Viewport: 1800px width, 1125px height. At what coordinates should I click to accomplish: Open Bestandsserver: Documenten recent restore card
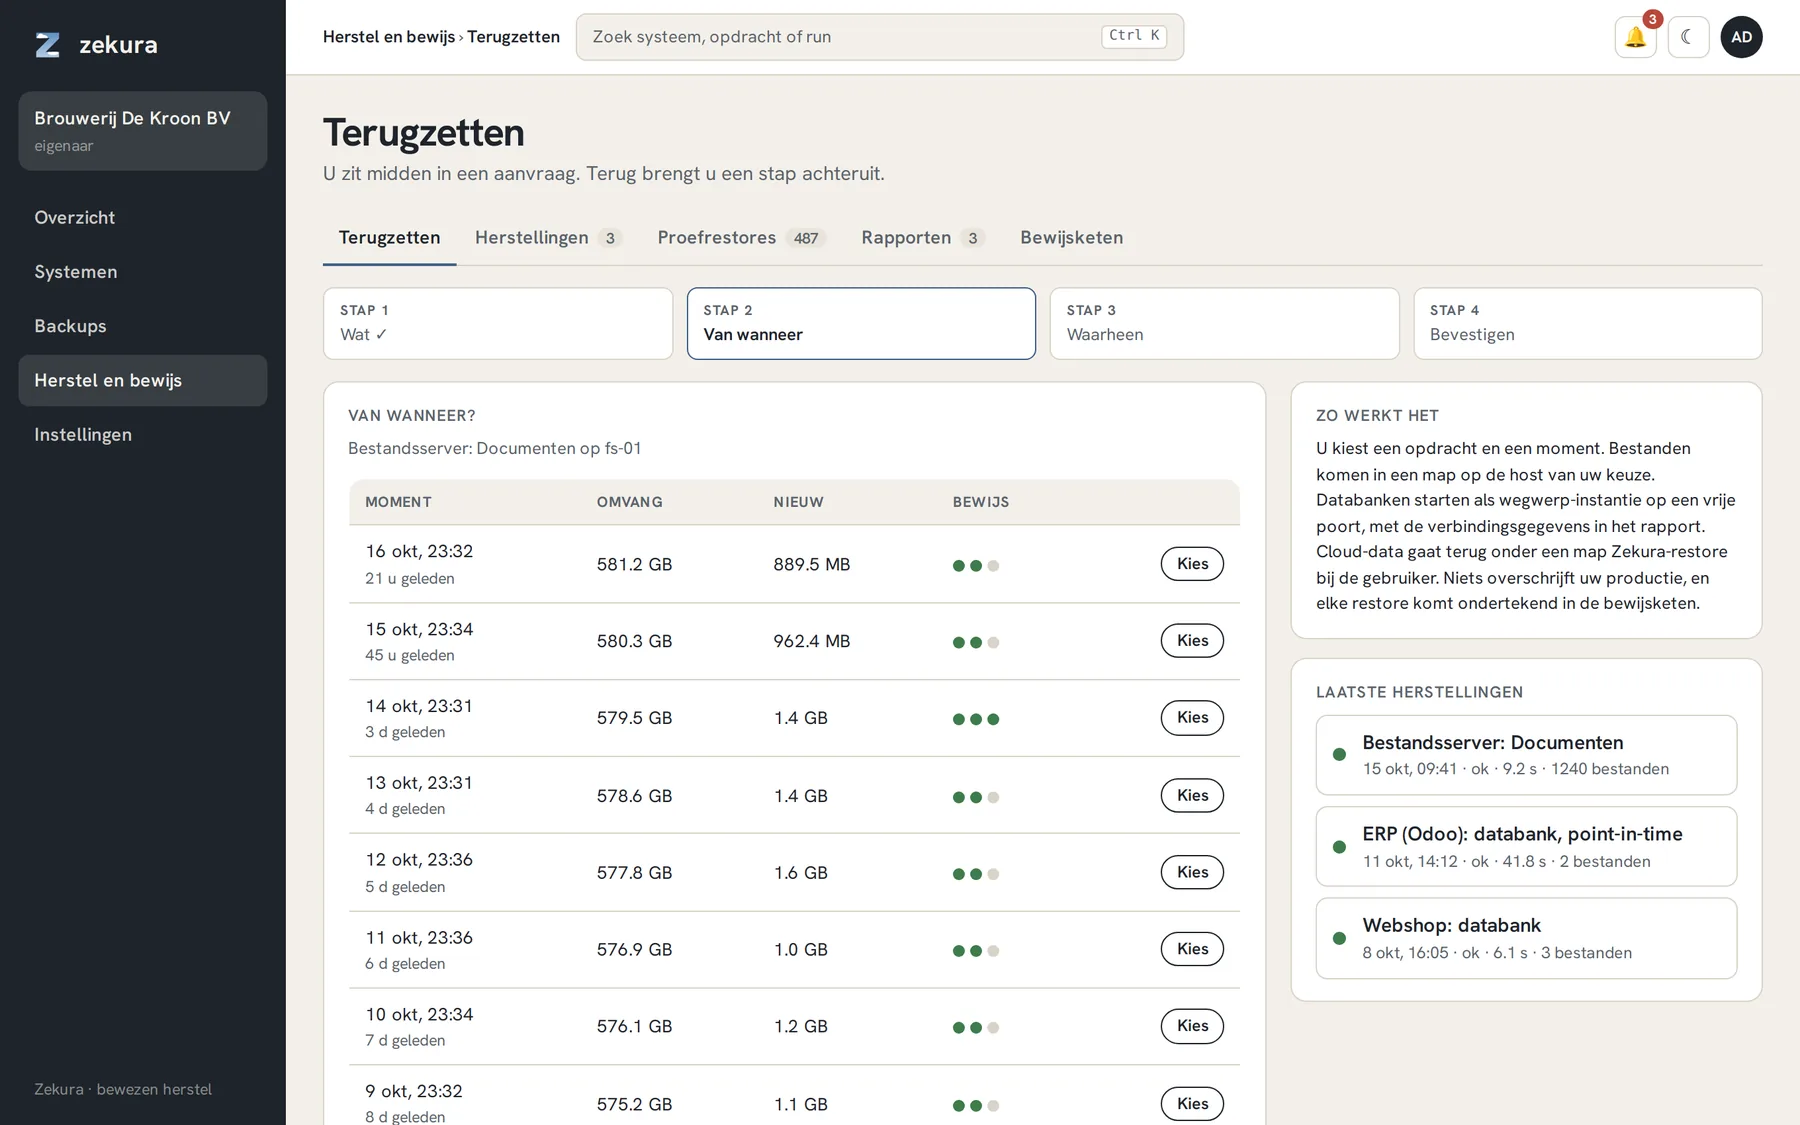click(x=1526, y=755)
